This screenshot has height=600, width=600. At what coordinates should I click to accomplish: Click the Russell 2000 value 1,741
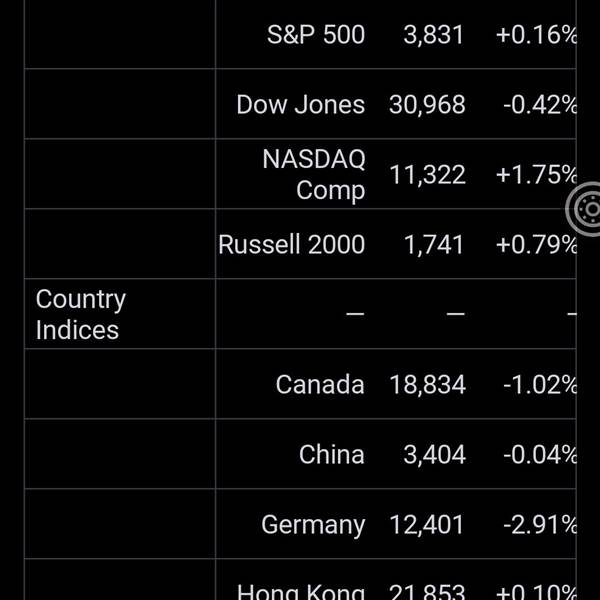[434, 245]
